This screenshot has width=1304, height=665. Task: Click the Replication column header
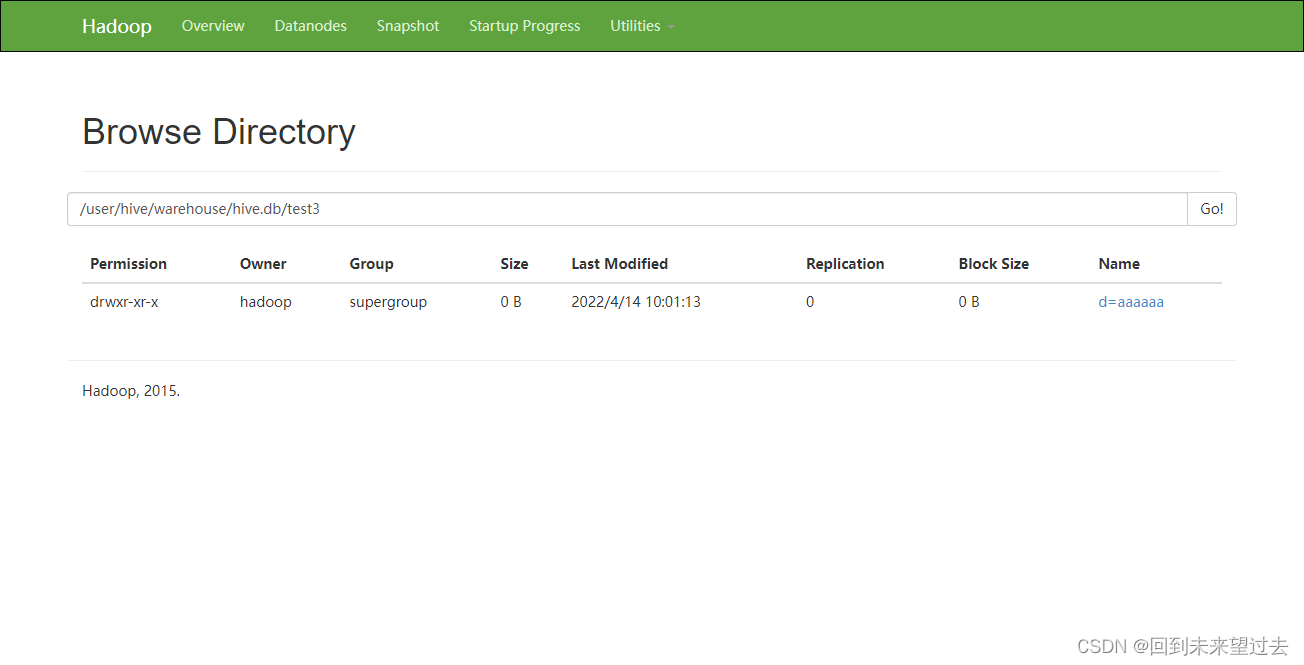tap(845, 263)
